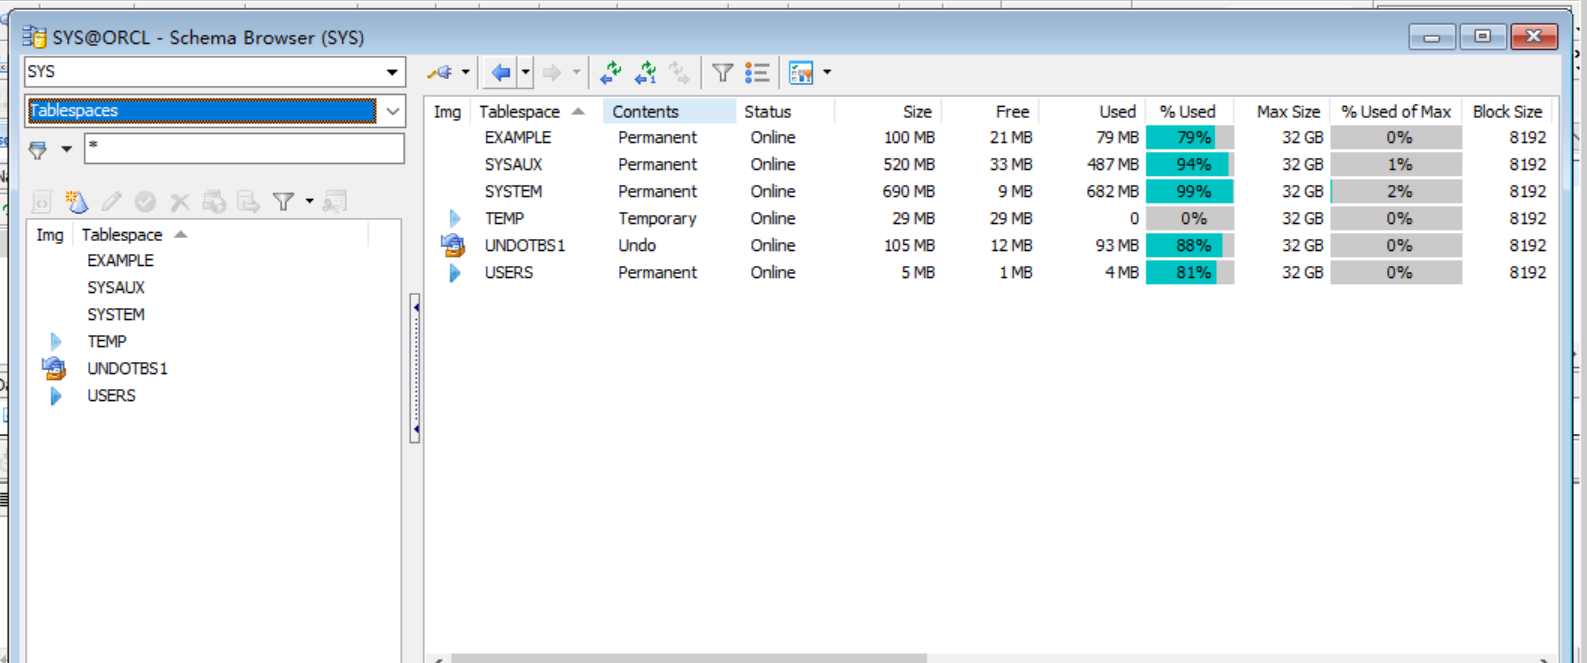
Task: Open the left toolbar funnel dropdown arrow
Action: [309, 202]
